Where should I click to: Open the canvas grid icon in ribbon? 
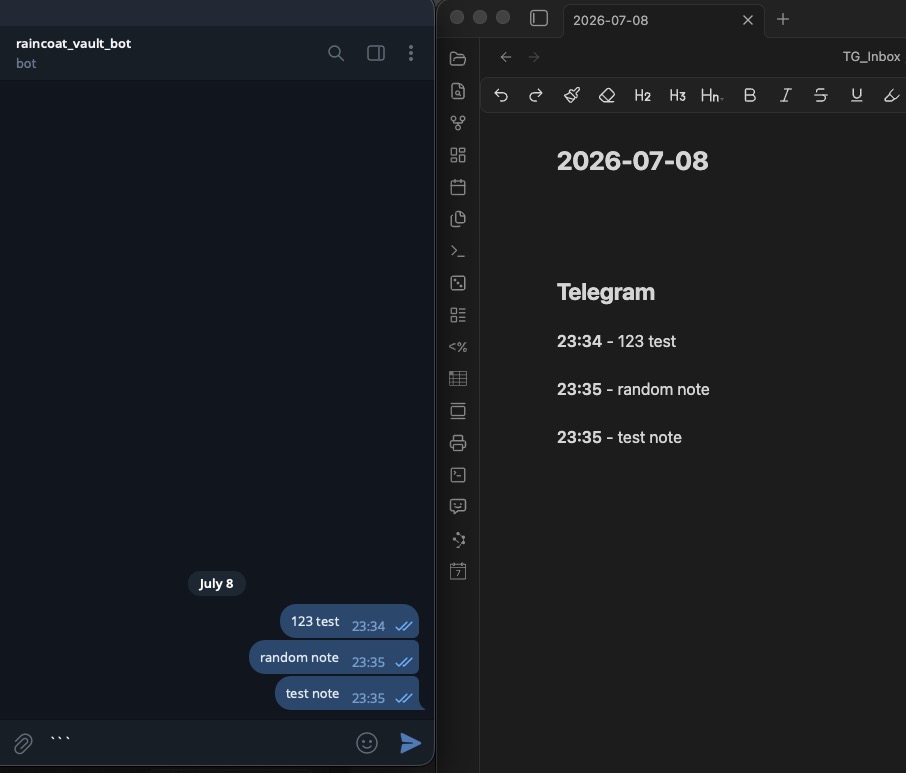[x=458, y=155]
